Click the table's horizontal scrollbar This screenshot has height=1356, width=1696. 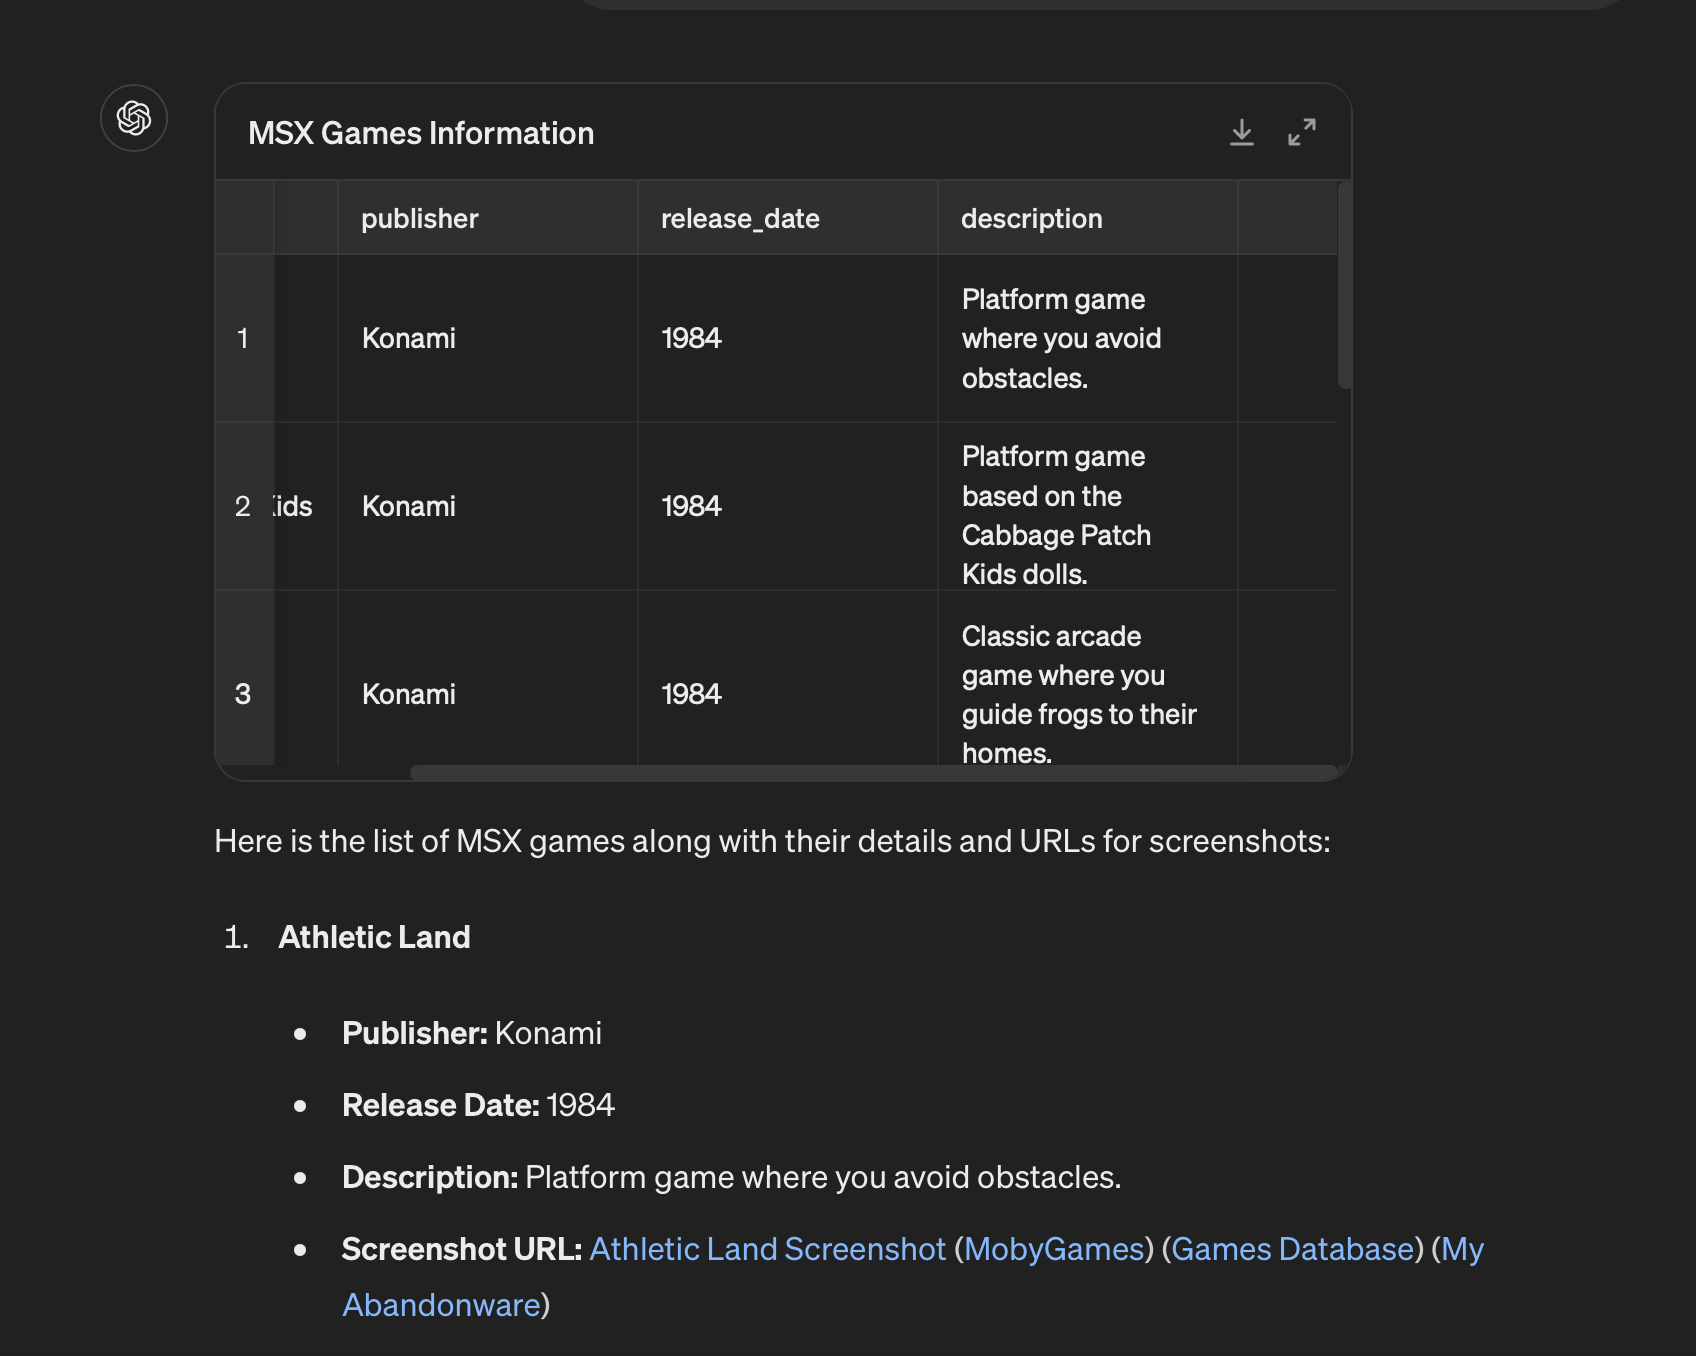873,772
